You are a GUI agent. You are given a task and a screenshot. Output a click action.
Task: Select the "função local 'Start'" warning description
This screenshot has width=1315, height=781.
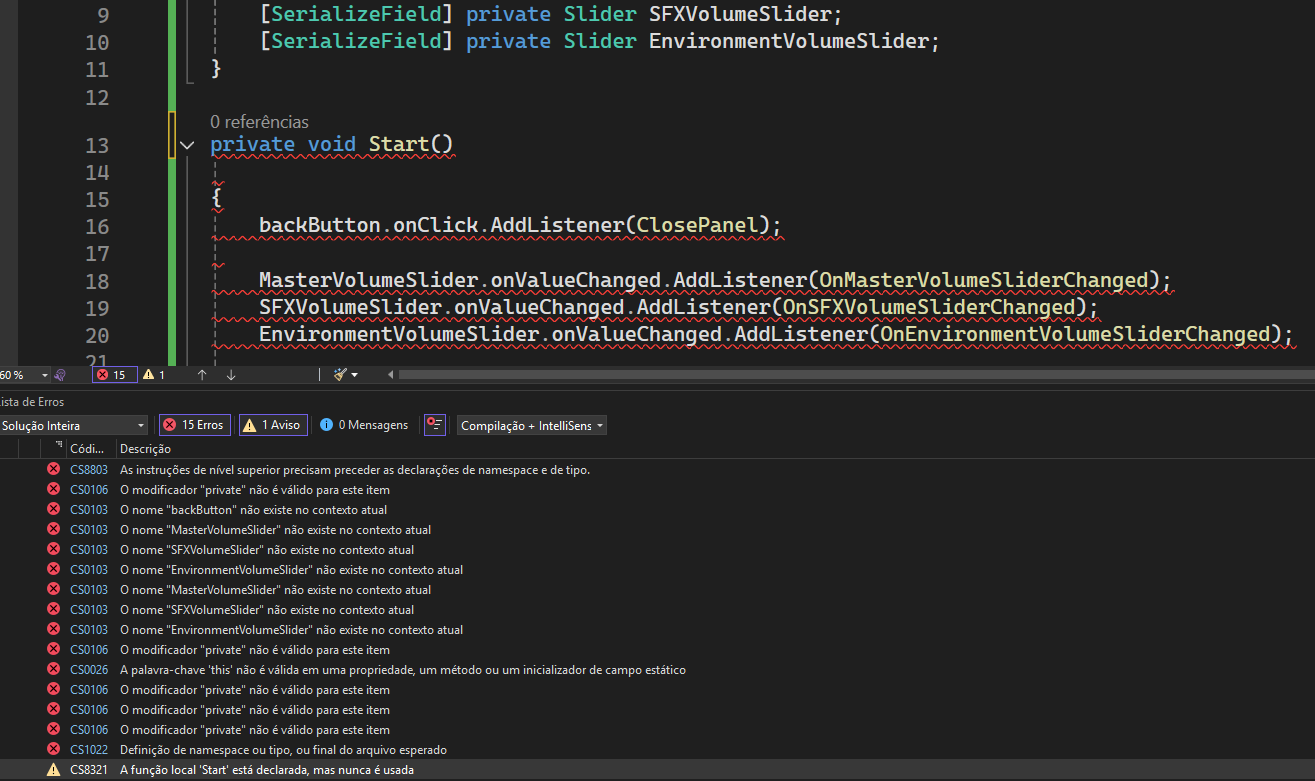point(267,770)
